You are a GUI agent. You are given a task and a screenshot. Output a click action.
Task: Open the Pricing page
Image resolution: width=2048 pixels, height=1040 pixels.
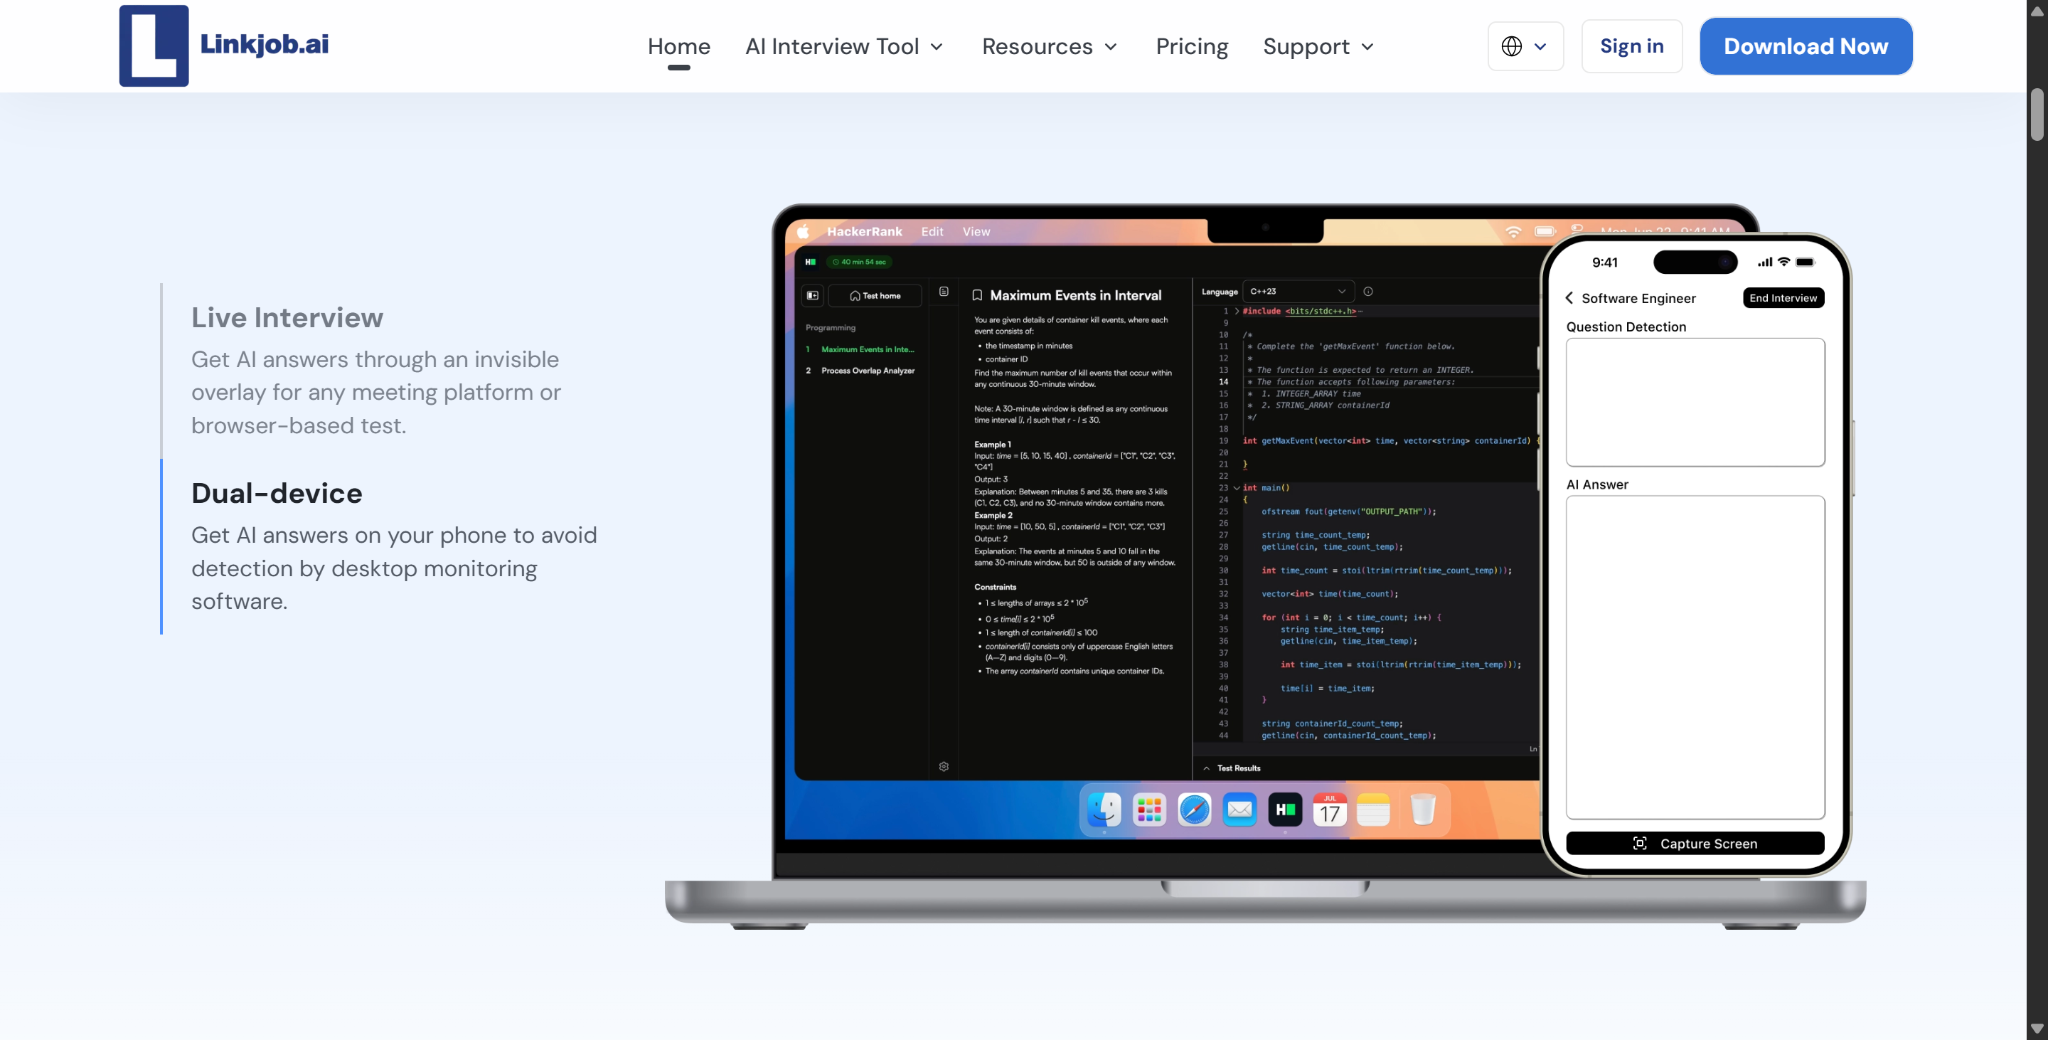(1192, 47)
